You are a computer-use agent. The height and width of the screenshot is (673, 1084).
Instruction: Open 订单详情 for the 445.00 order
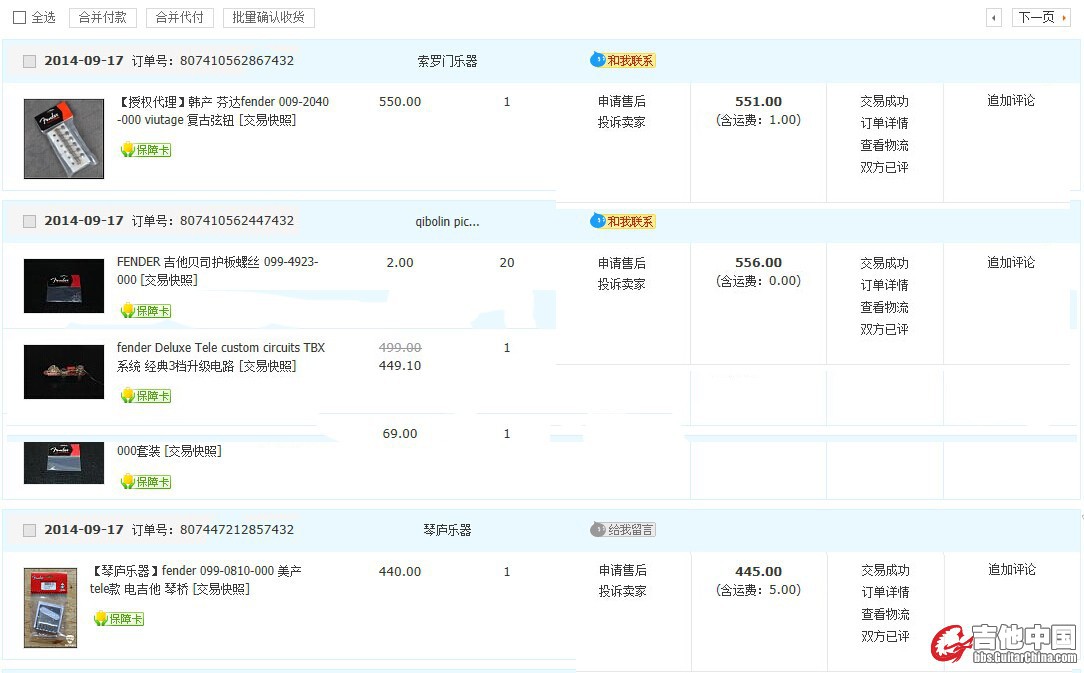coord(885,592)
